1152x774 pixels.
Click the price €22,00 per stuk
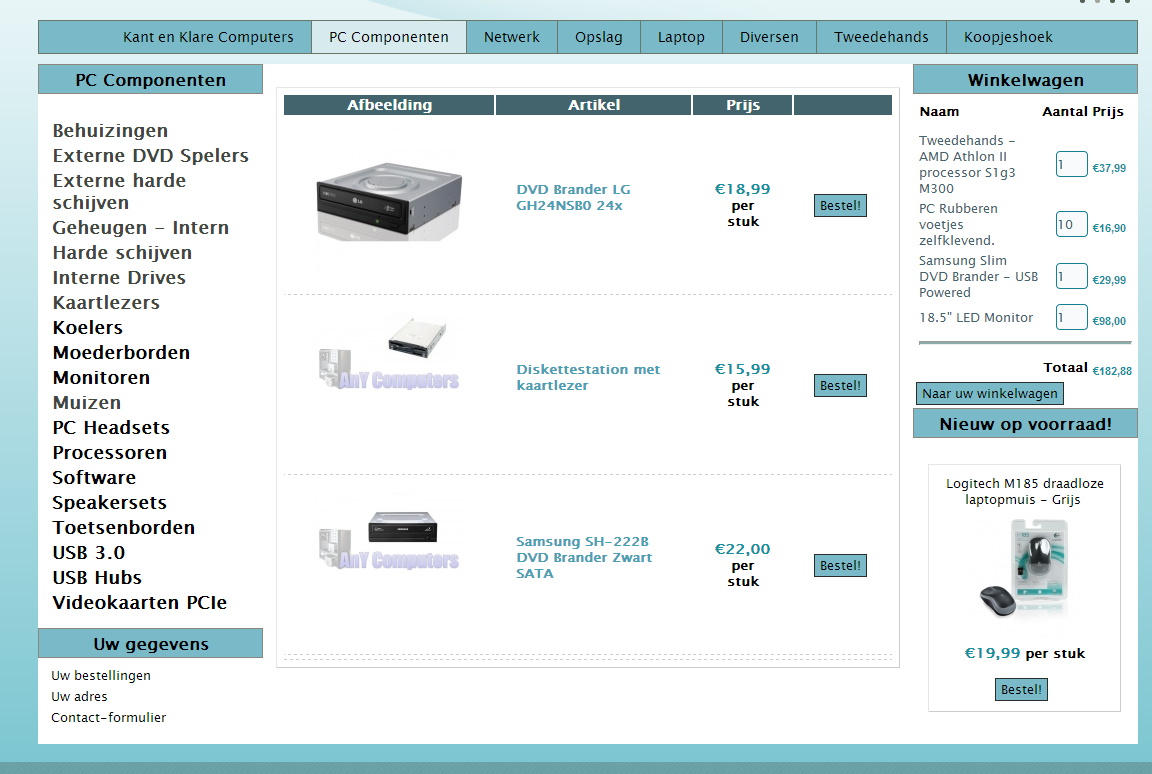coord(743,565)
